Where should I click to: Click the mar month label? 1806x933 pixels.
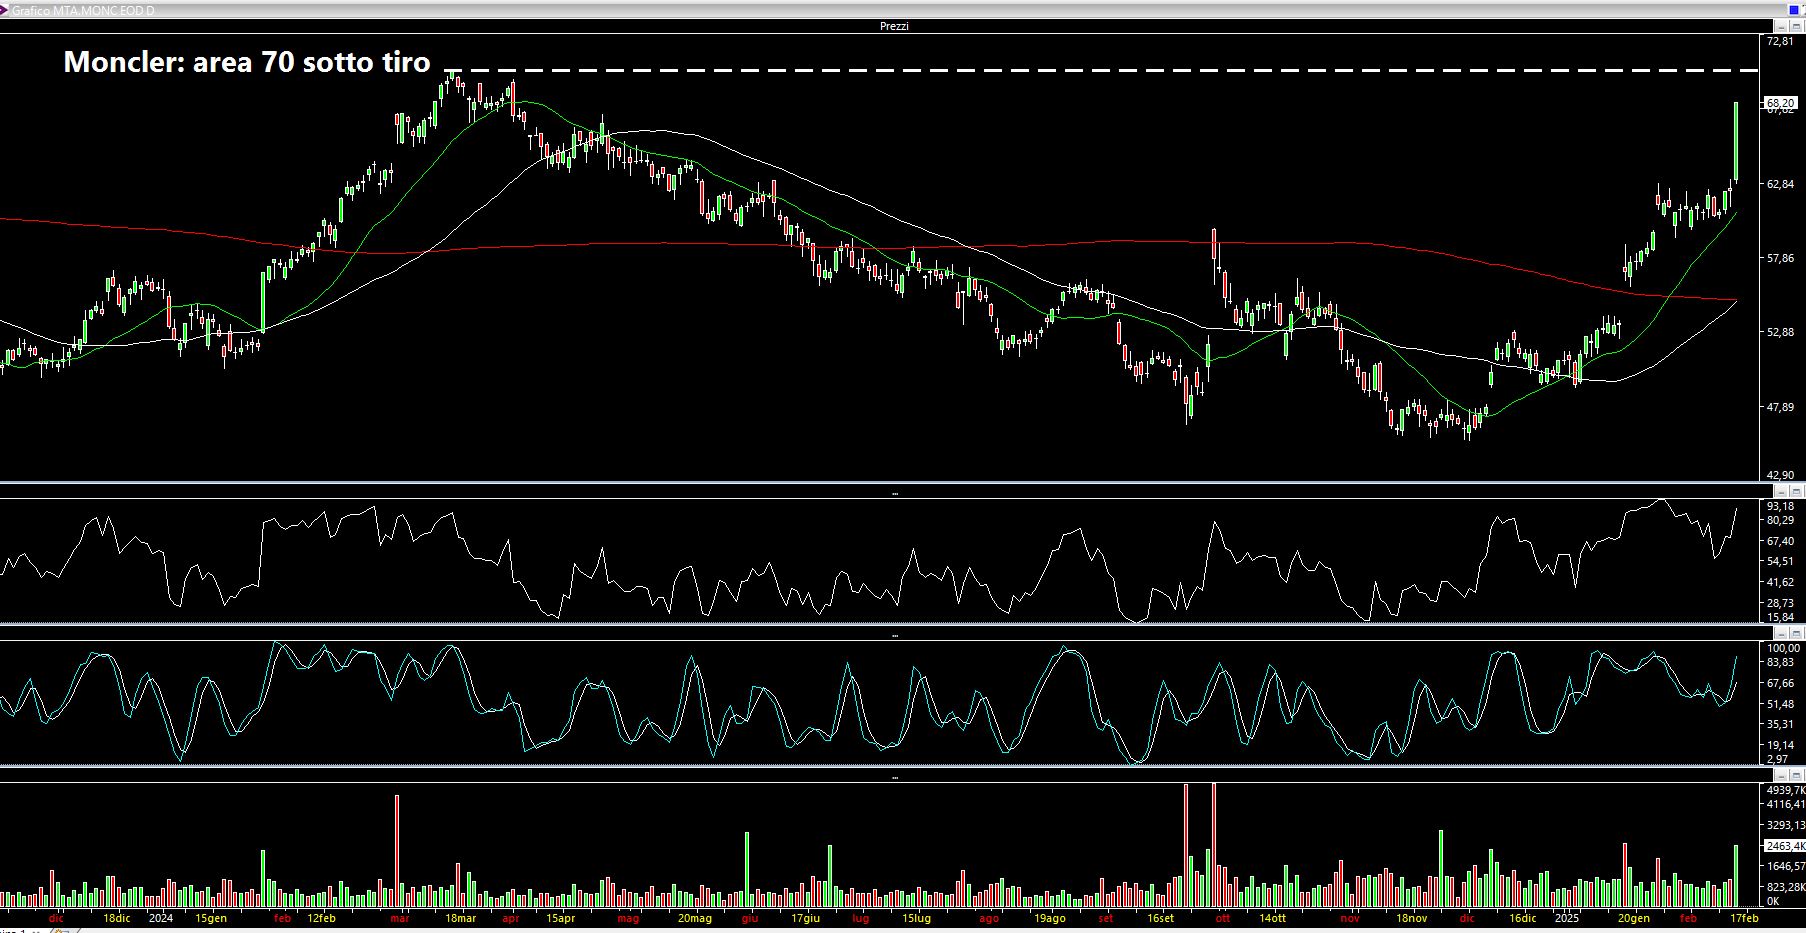[399, 918]
